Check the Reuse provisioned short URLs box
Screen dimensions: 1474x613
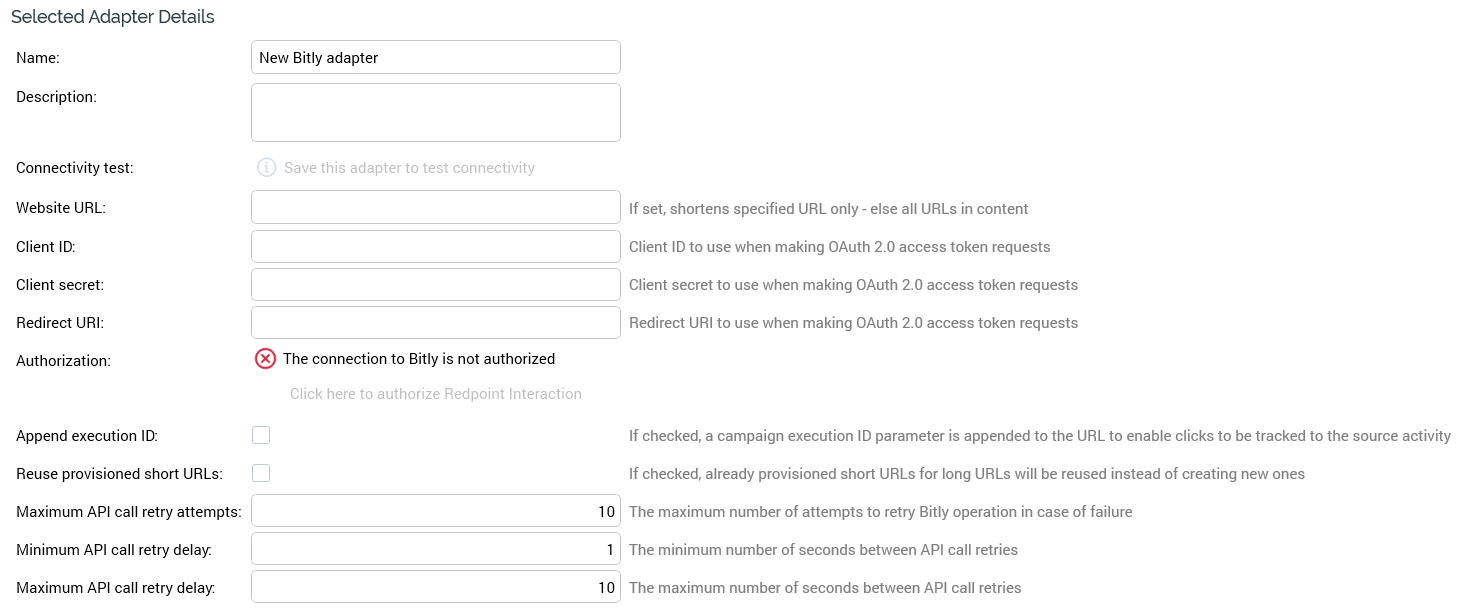tap(261, 473)
